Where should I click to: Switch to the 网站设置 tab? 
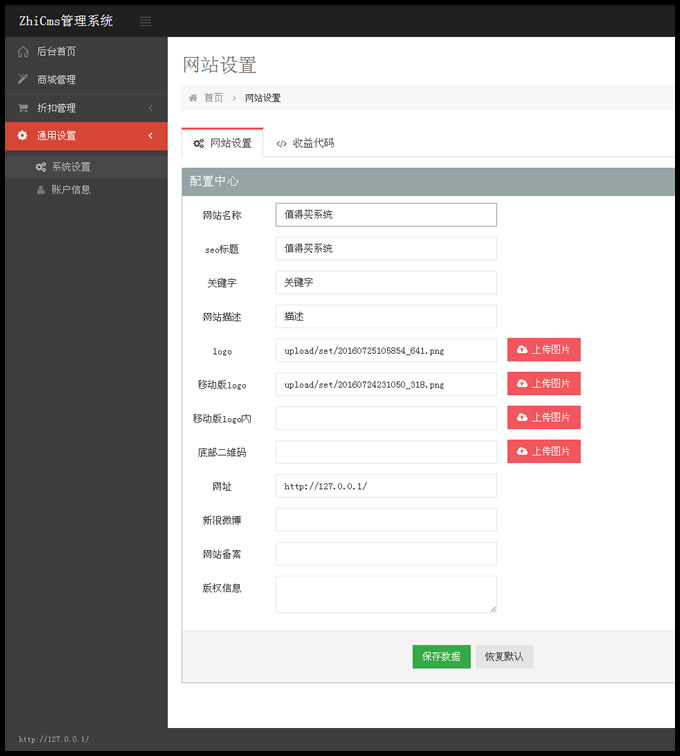pyautogui.click(x=222, y=143)
